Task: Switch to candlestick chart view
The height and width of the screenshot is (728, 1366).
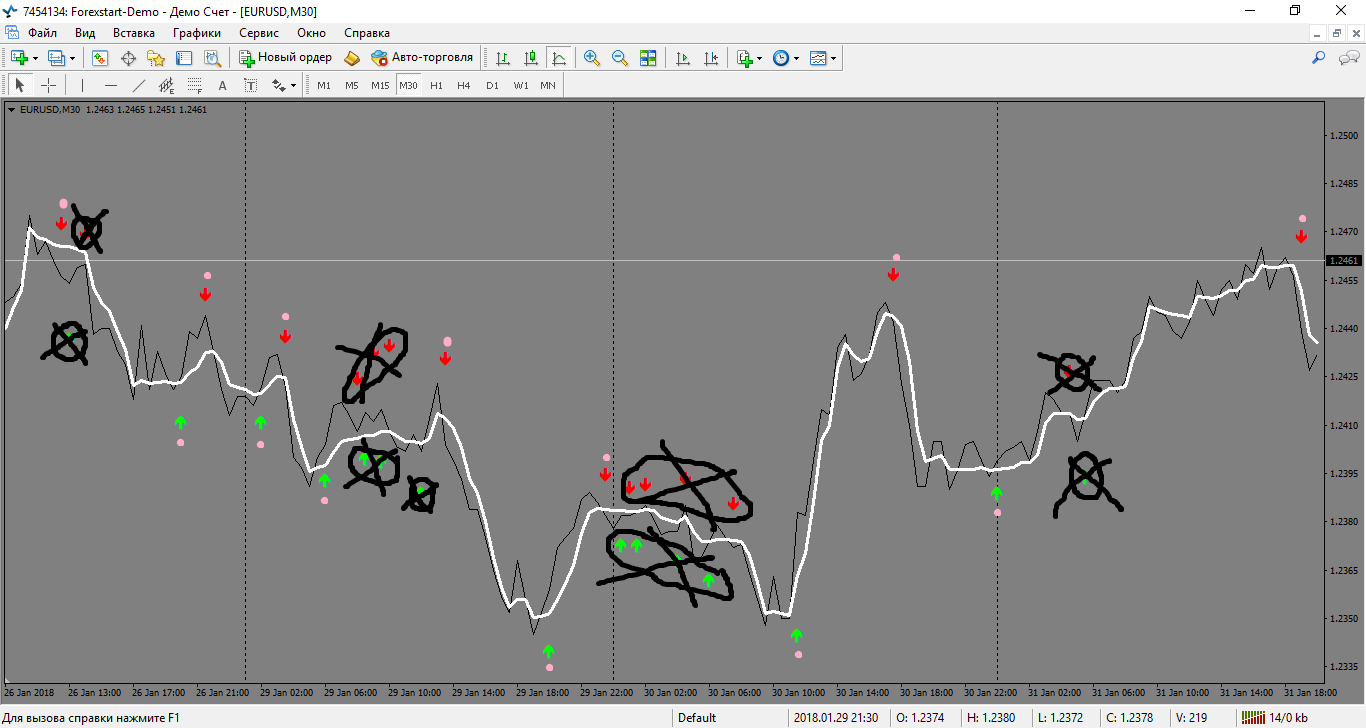Action: [531, 58]
